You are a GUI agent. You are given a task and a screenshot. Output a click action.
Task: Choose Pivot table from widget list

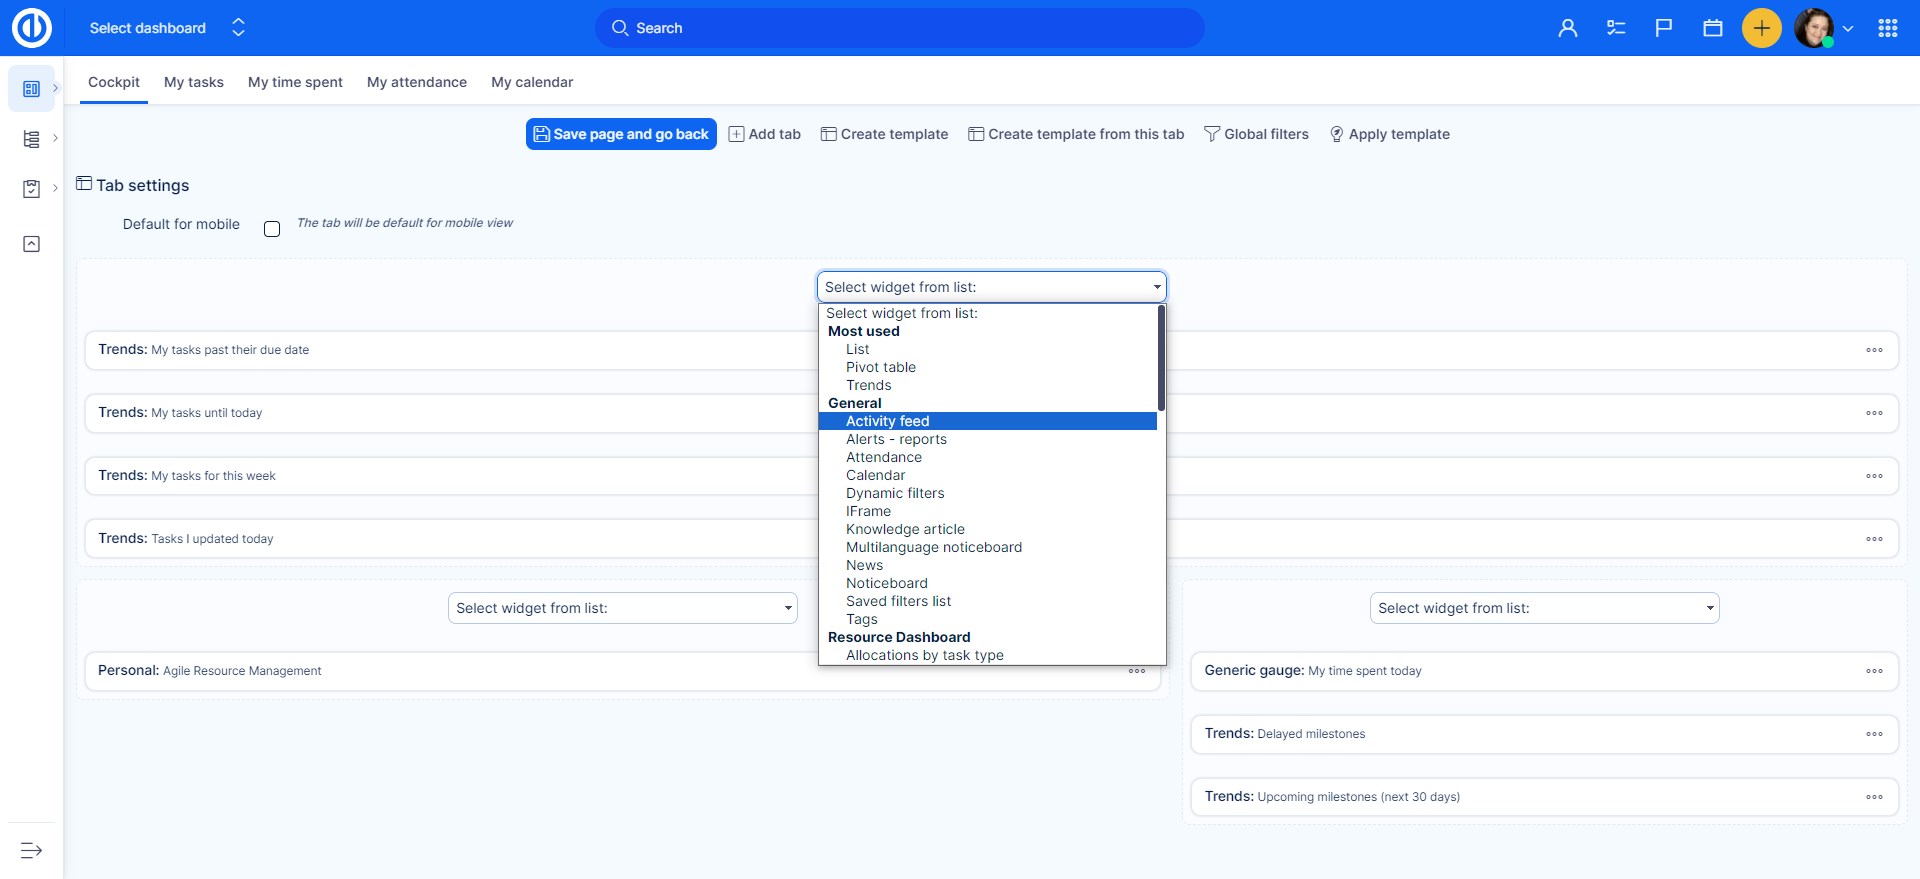(x=880, y=367)
